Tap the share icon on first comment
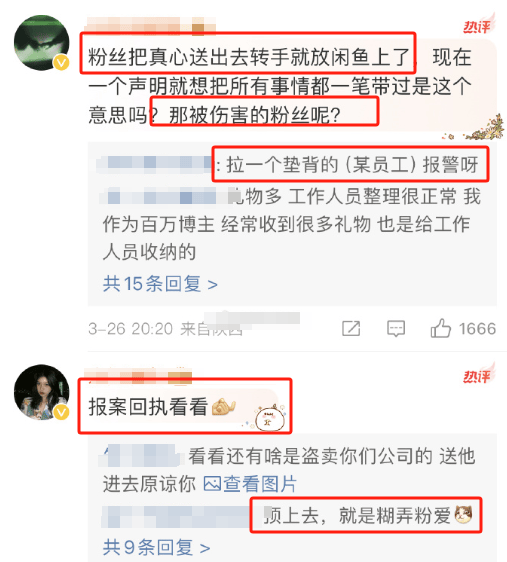 pos(351,328)
